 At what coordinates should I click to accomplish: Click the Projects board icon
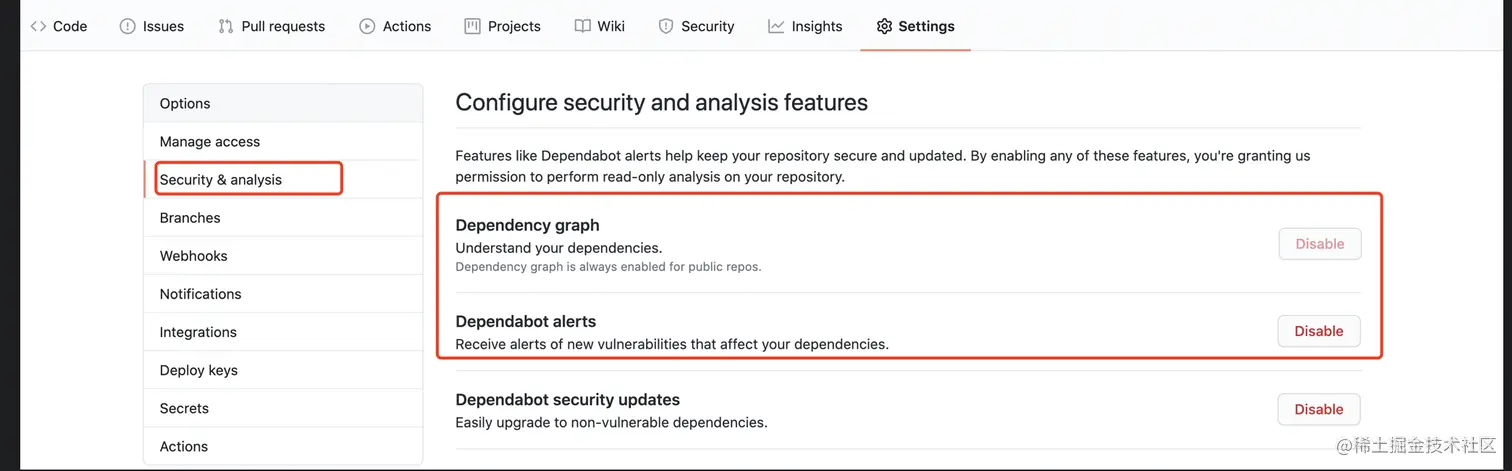point(473,26)
